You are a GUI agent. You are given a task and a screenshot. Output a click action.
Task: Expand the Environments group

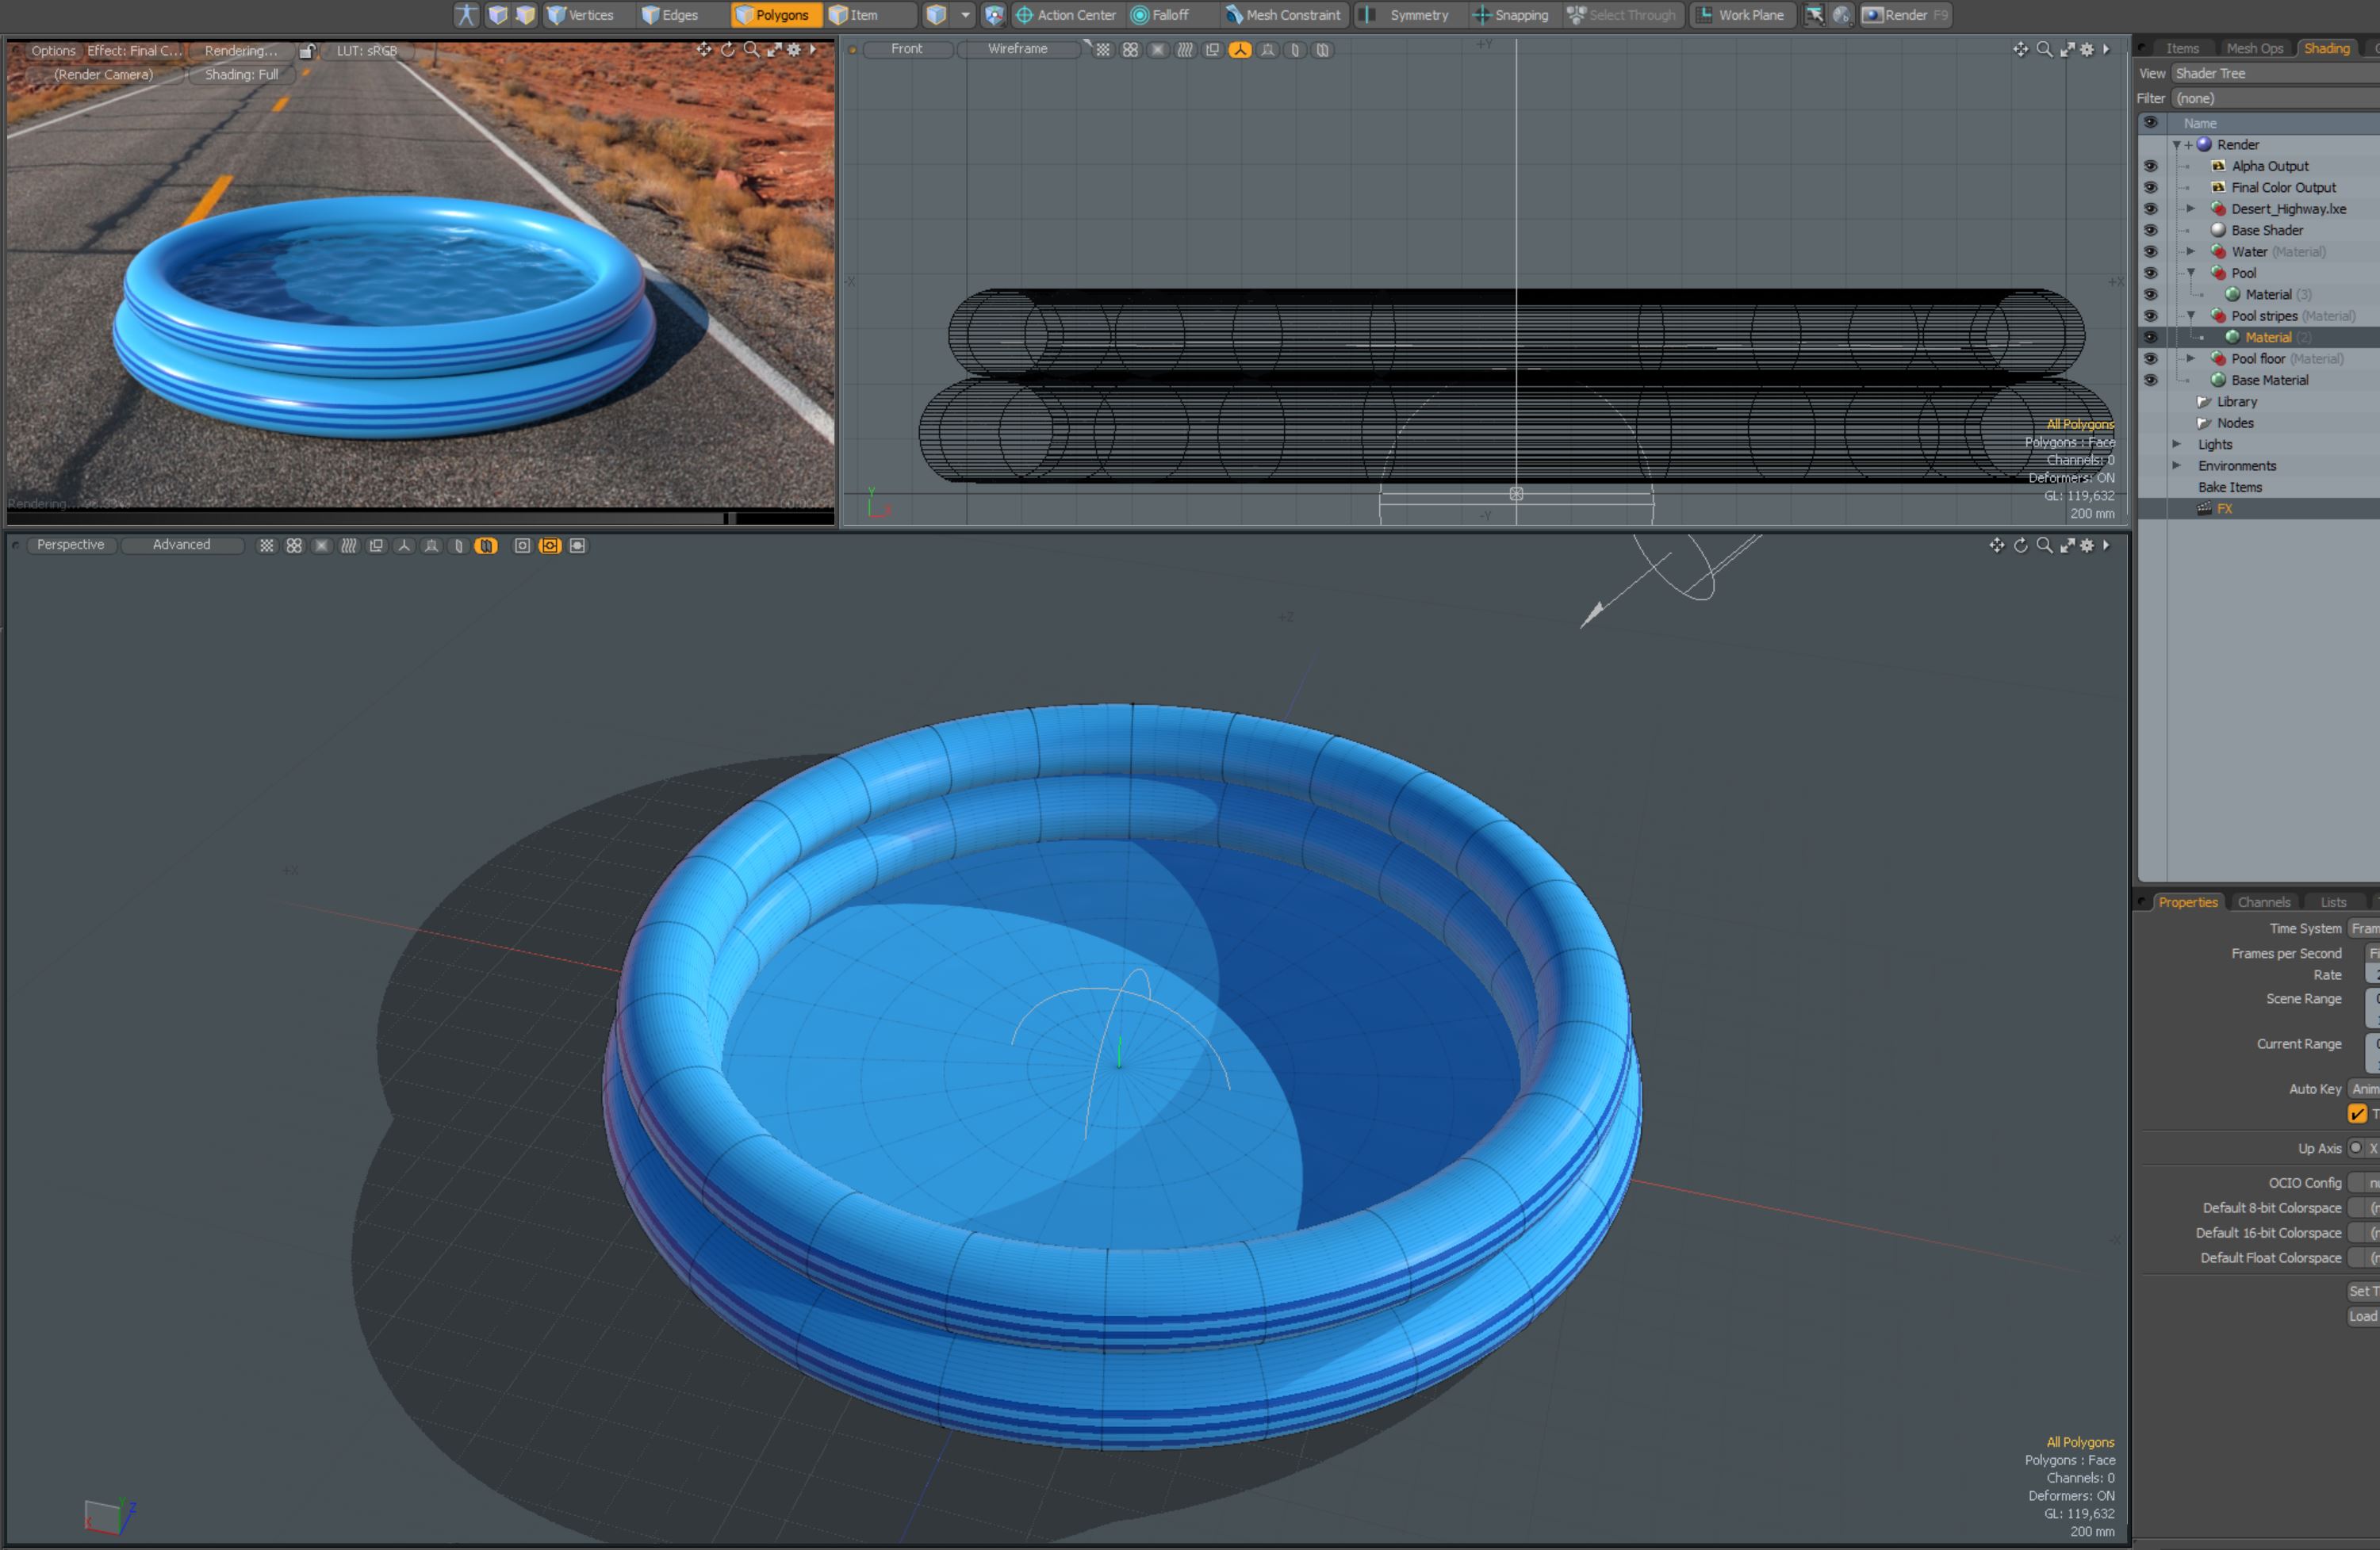pyautogui.click(x=2176, y=466)
